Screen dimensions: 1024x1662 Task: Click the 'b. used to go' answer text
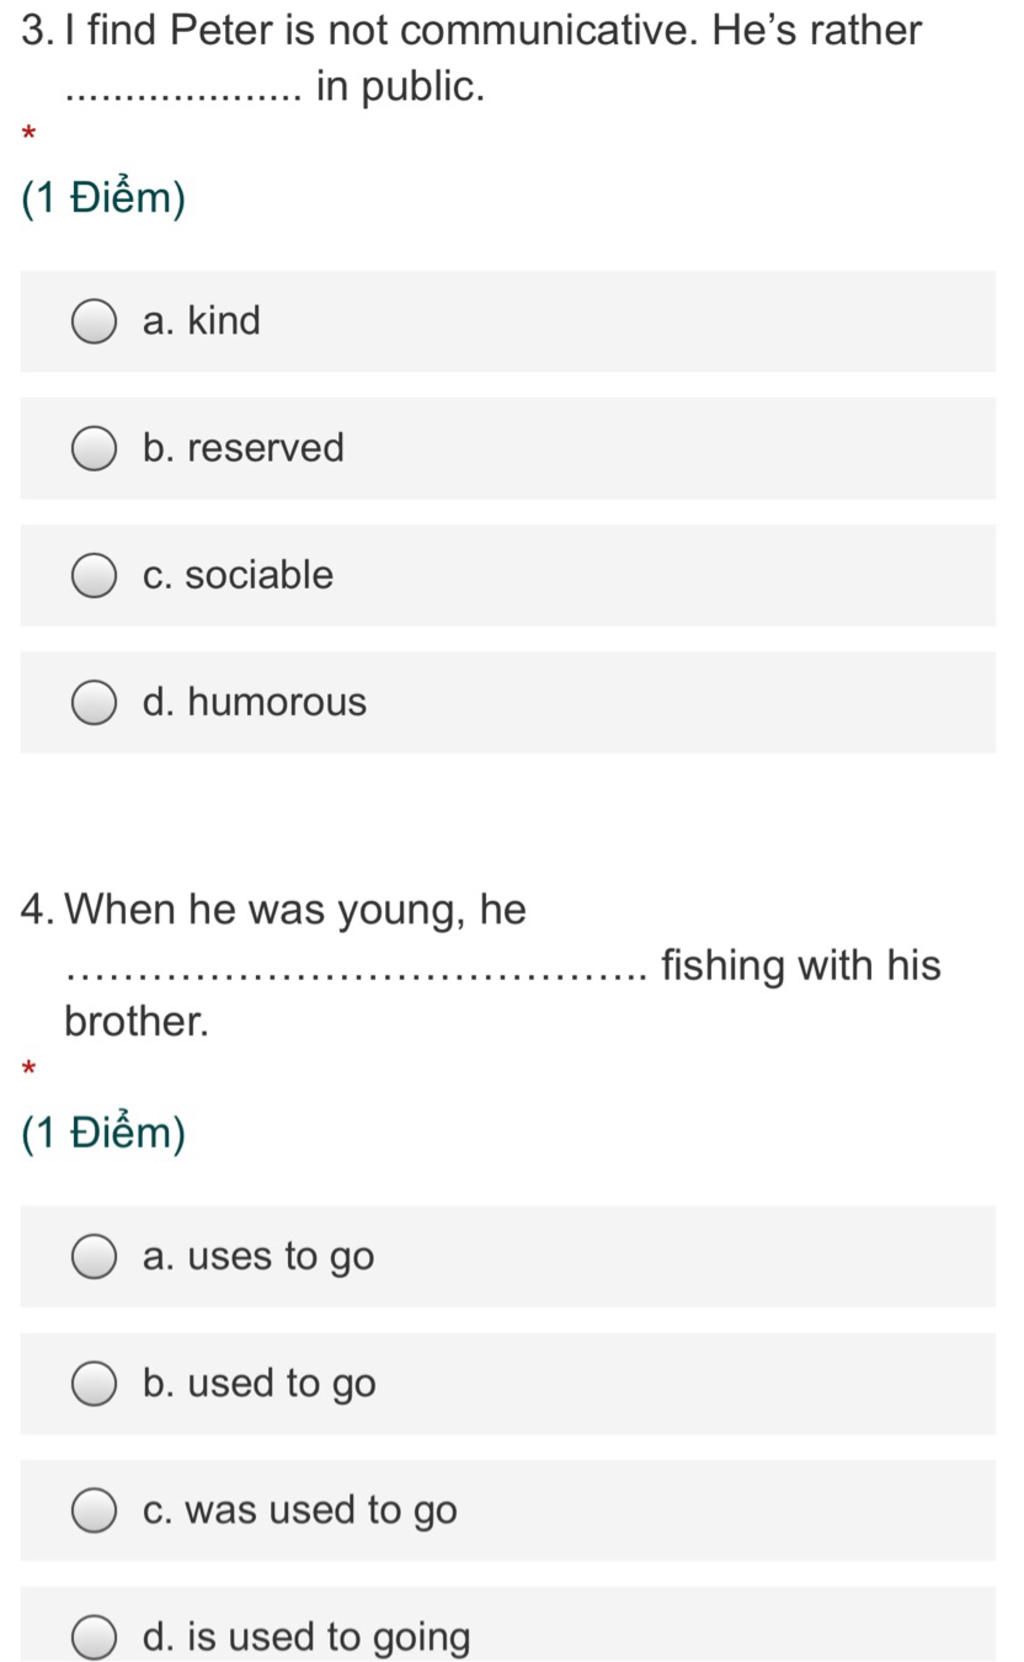tap(259, 1384)
